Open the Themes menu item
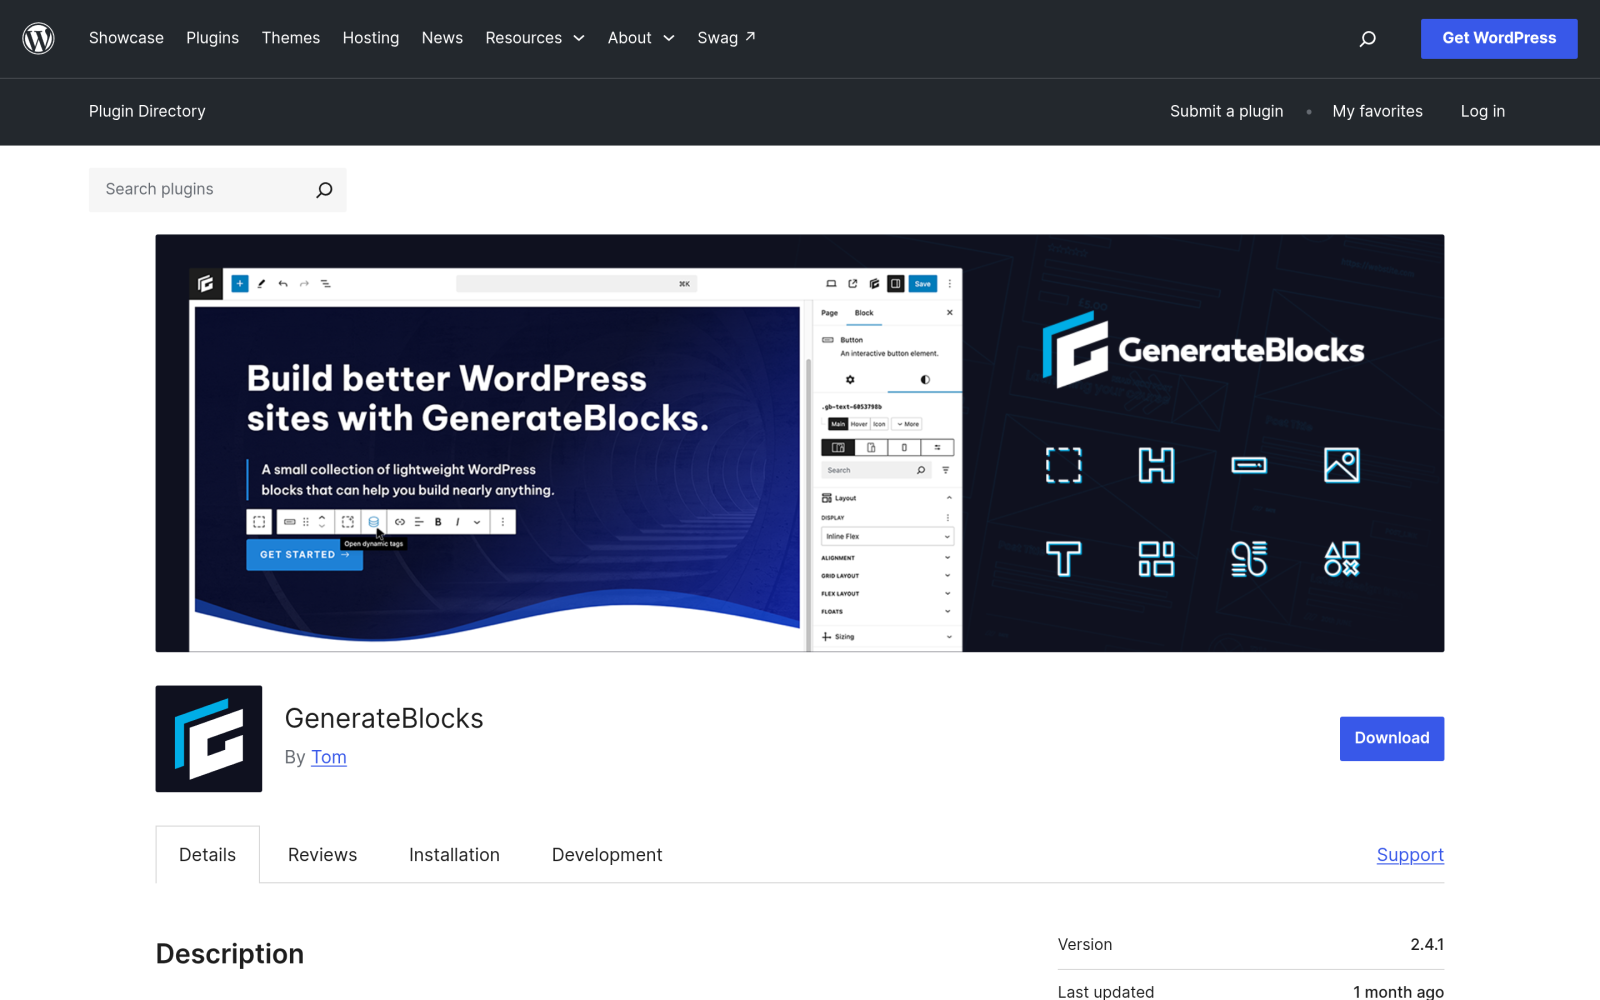 [291, 38]
